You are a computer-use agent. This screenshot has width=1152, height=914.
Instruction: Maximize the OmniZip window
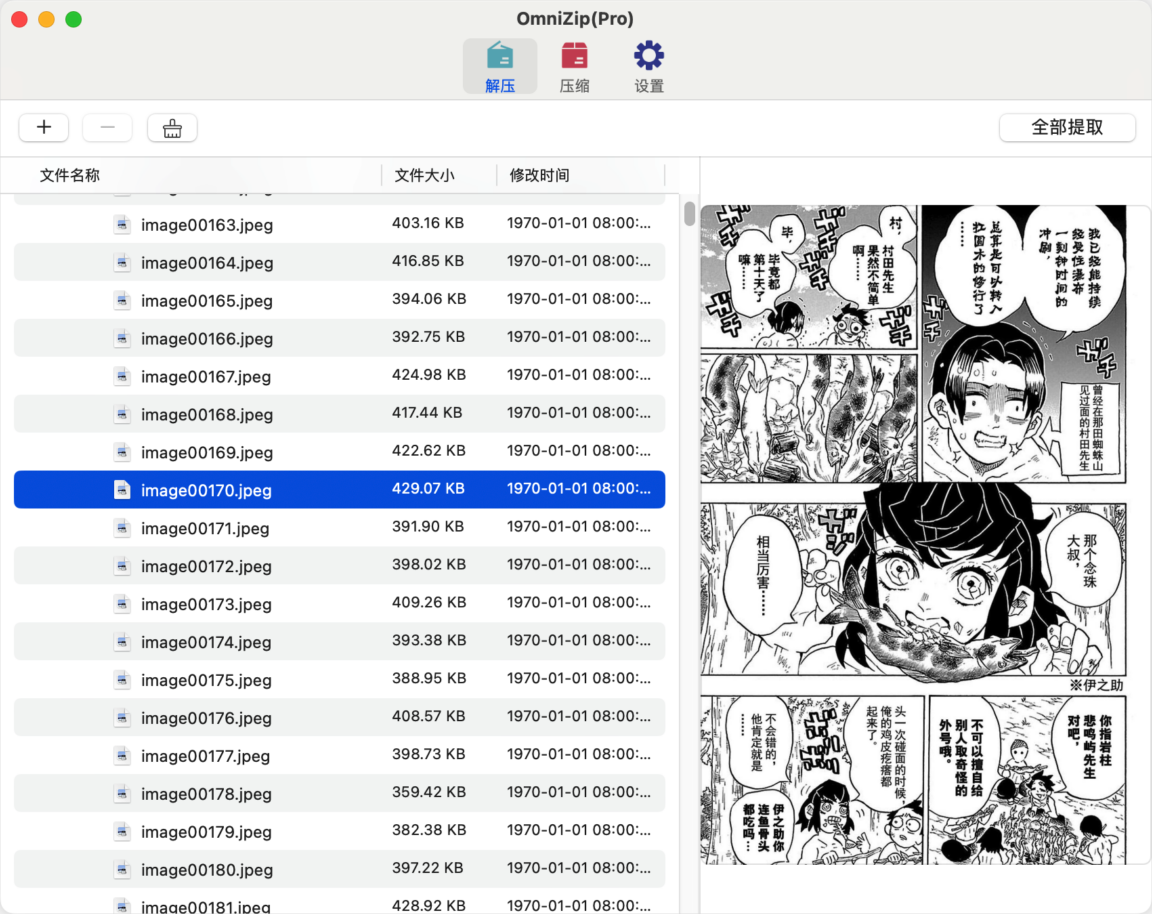point(73,19)
